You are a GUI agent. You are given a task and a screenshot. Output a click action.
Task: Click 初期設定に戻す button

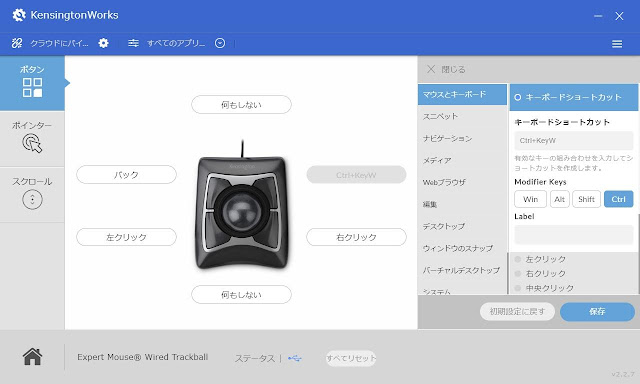pyautogui.click(x=517, y=311)
